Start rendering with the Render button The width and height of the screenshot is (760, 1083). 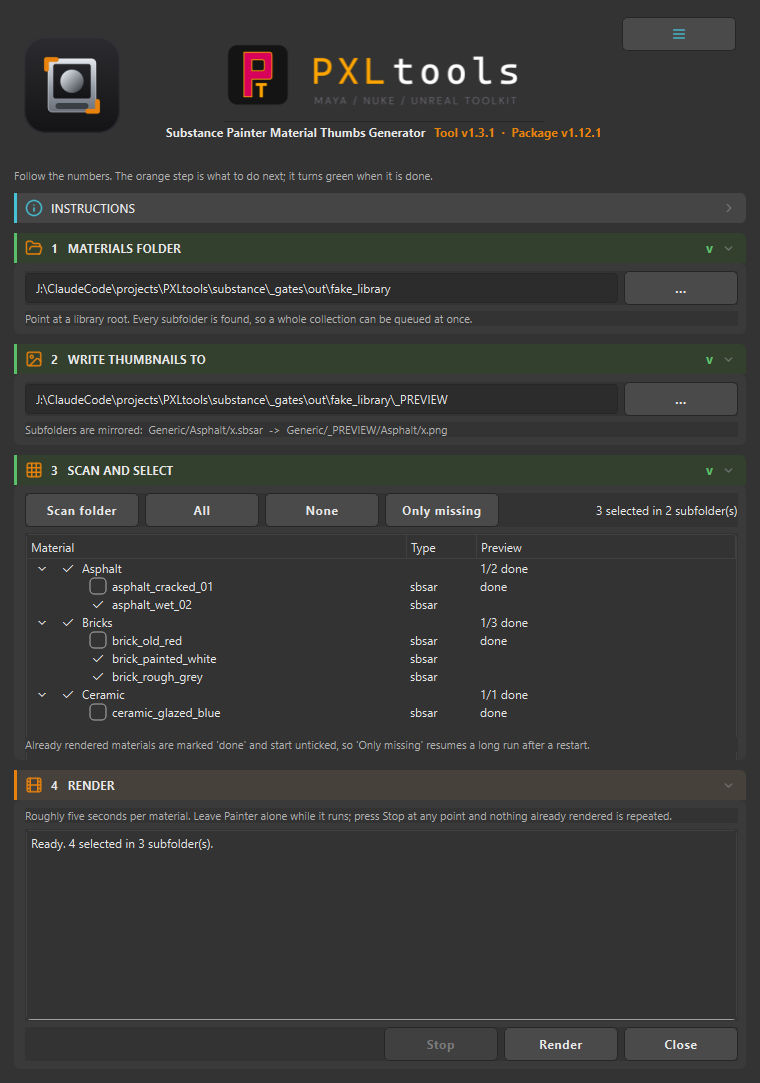point(560,1044)
